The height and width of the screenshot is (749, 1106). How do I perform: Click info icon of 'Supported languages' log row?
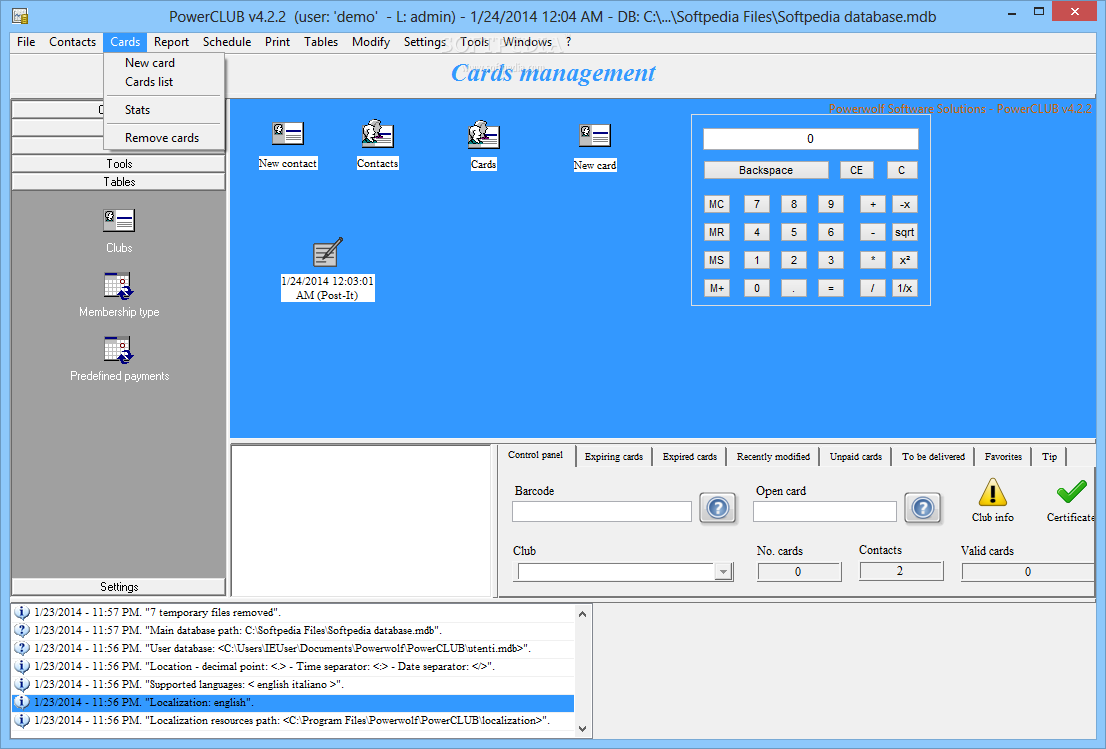(22, 684)
